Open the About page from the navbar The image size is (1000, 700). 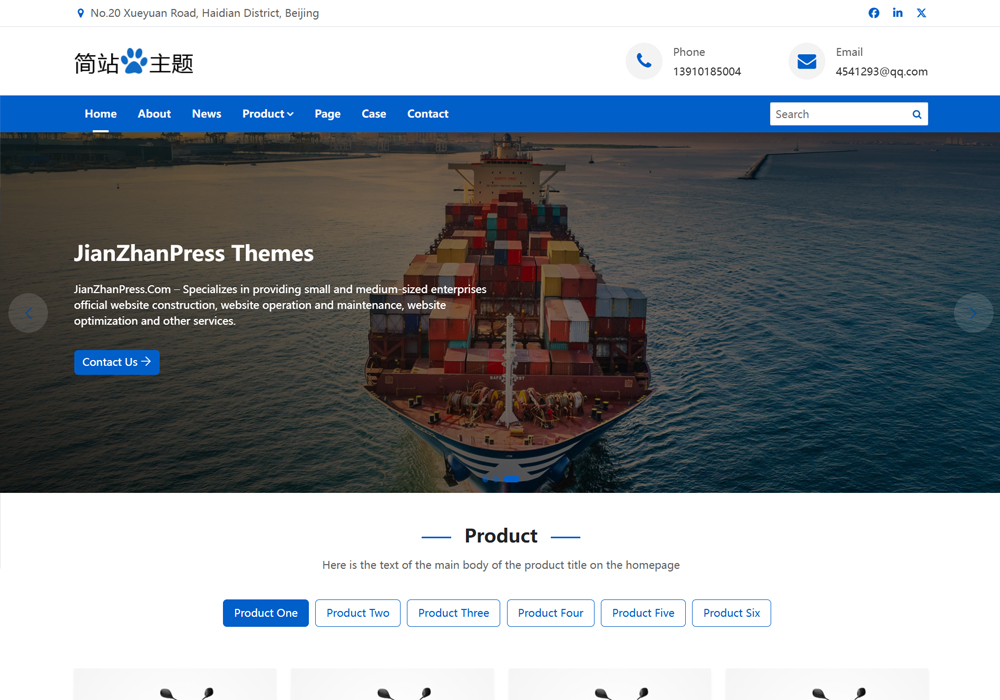click(x=154, y=114)
